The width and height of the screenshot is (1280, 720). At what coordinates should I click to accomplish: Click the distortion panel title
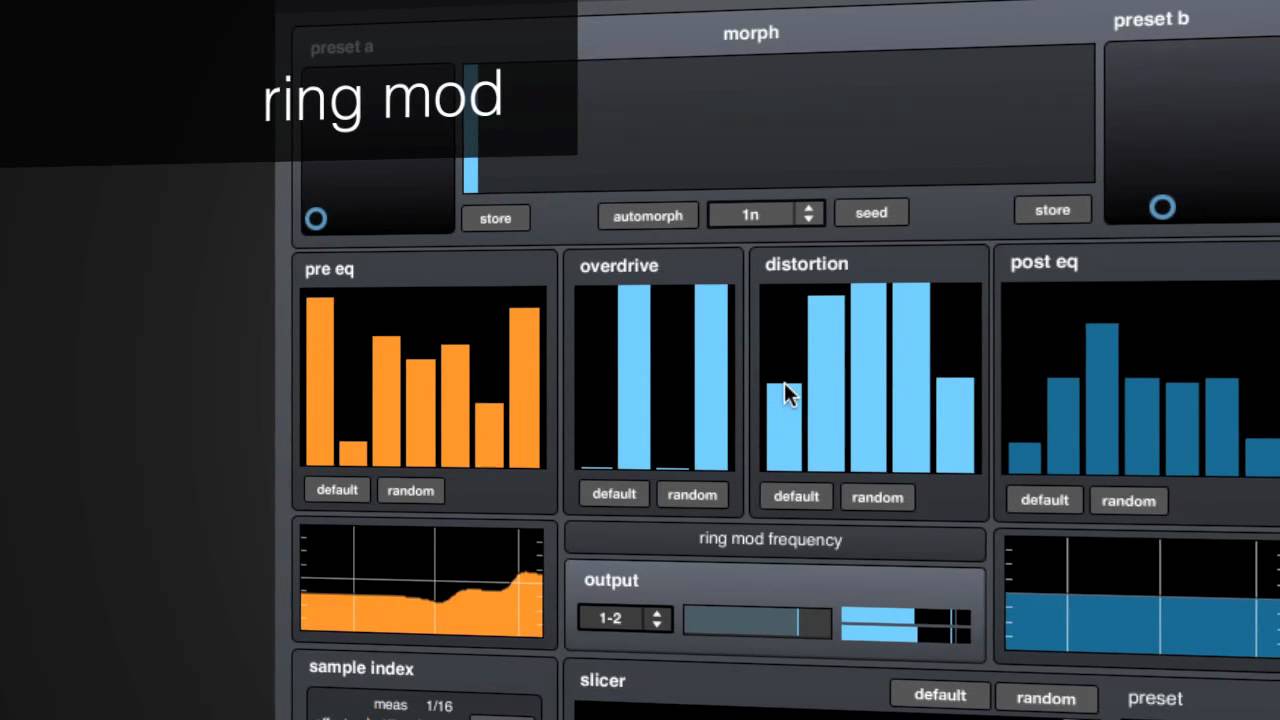[806, 264]
